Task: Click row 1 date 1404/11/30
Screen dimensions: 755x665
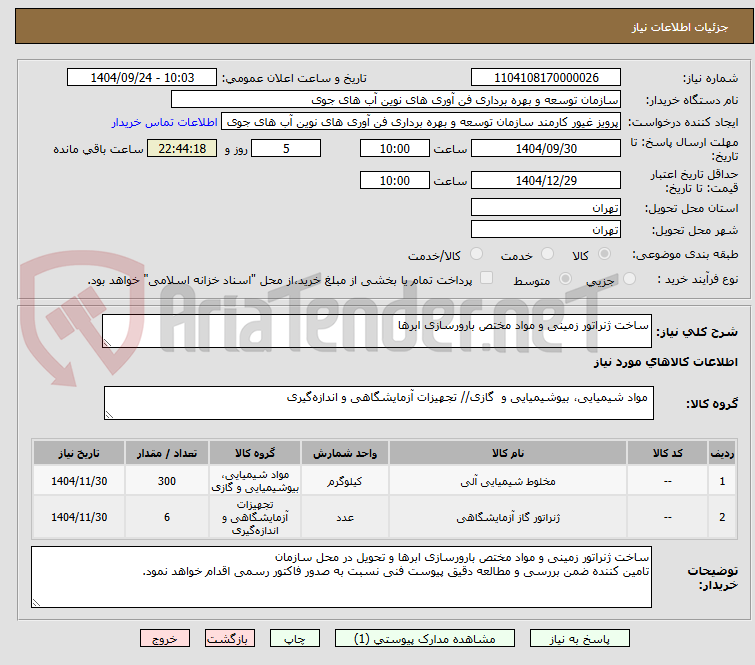Action: point(79,481)
